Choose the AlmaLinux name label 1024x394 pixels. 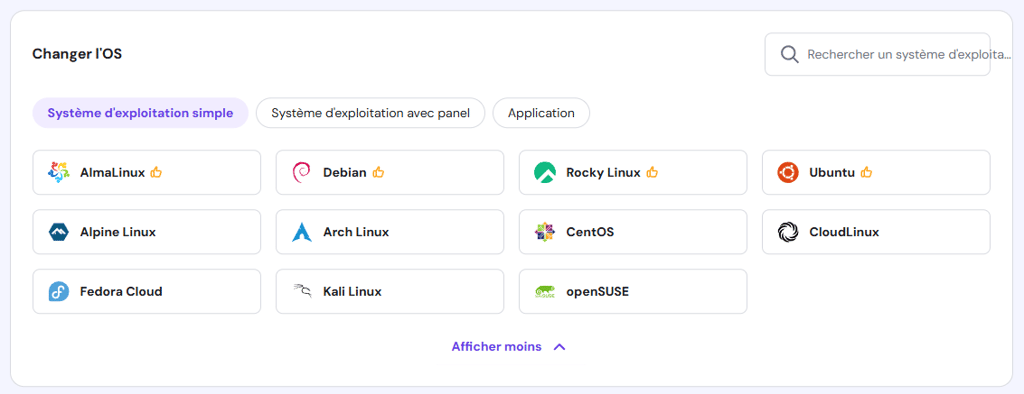(x=112, y=173)
